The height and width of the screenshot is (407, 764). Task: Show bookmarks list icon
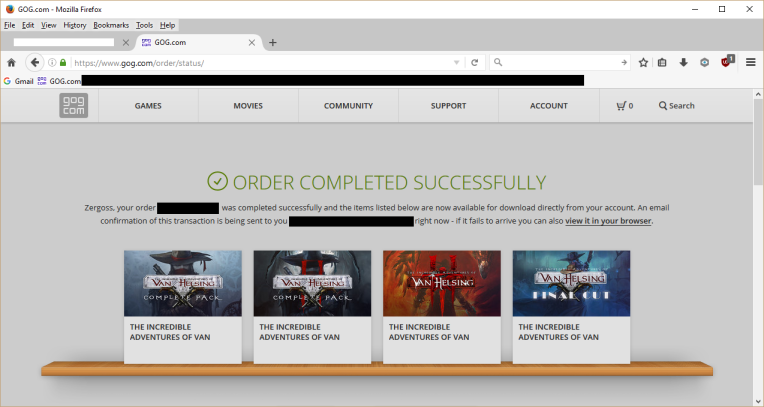coord(662,62)
